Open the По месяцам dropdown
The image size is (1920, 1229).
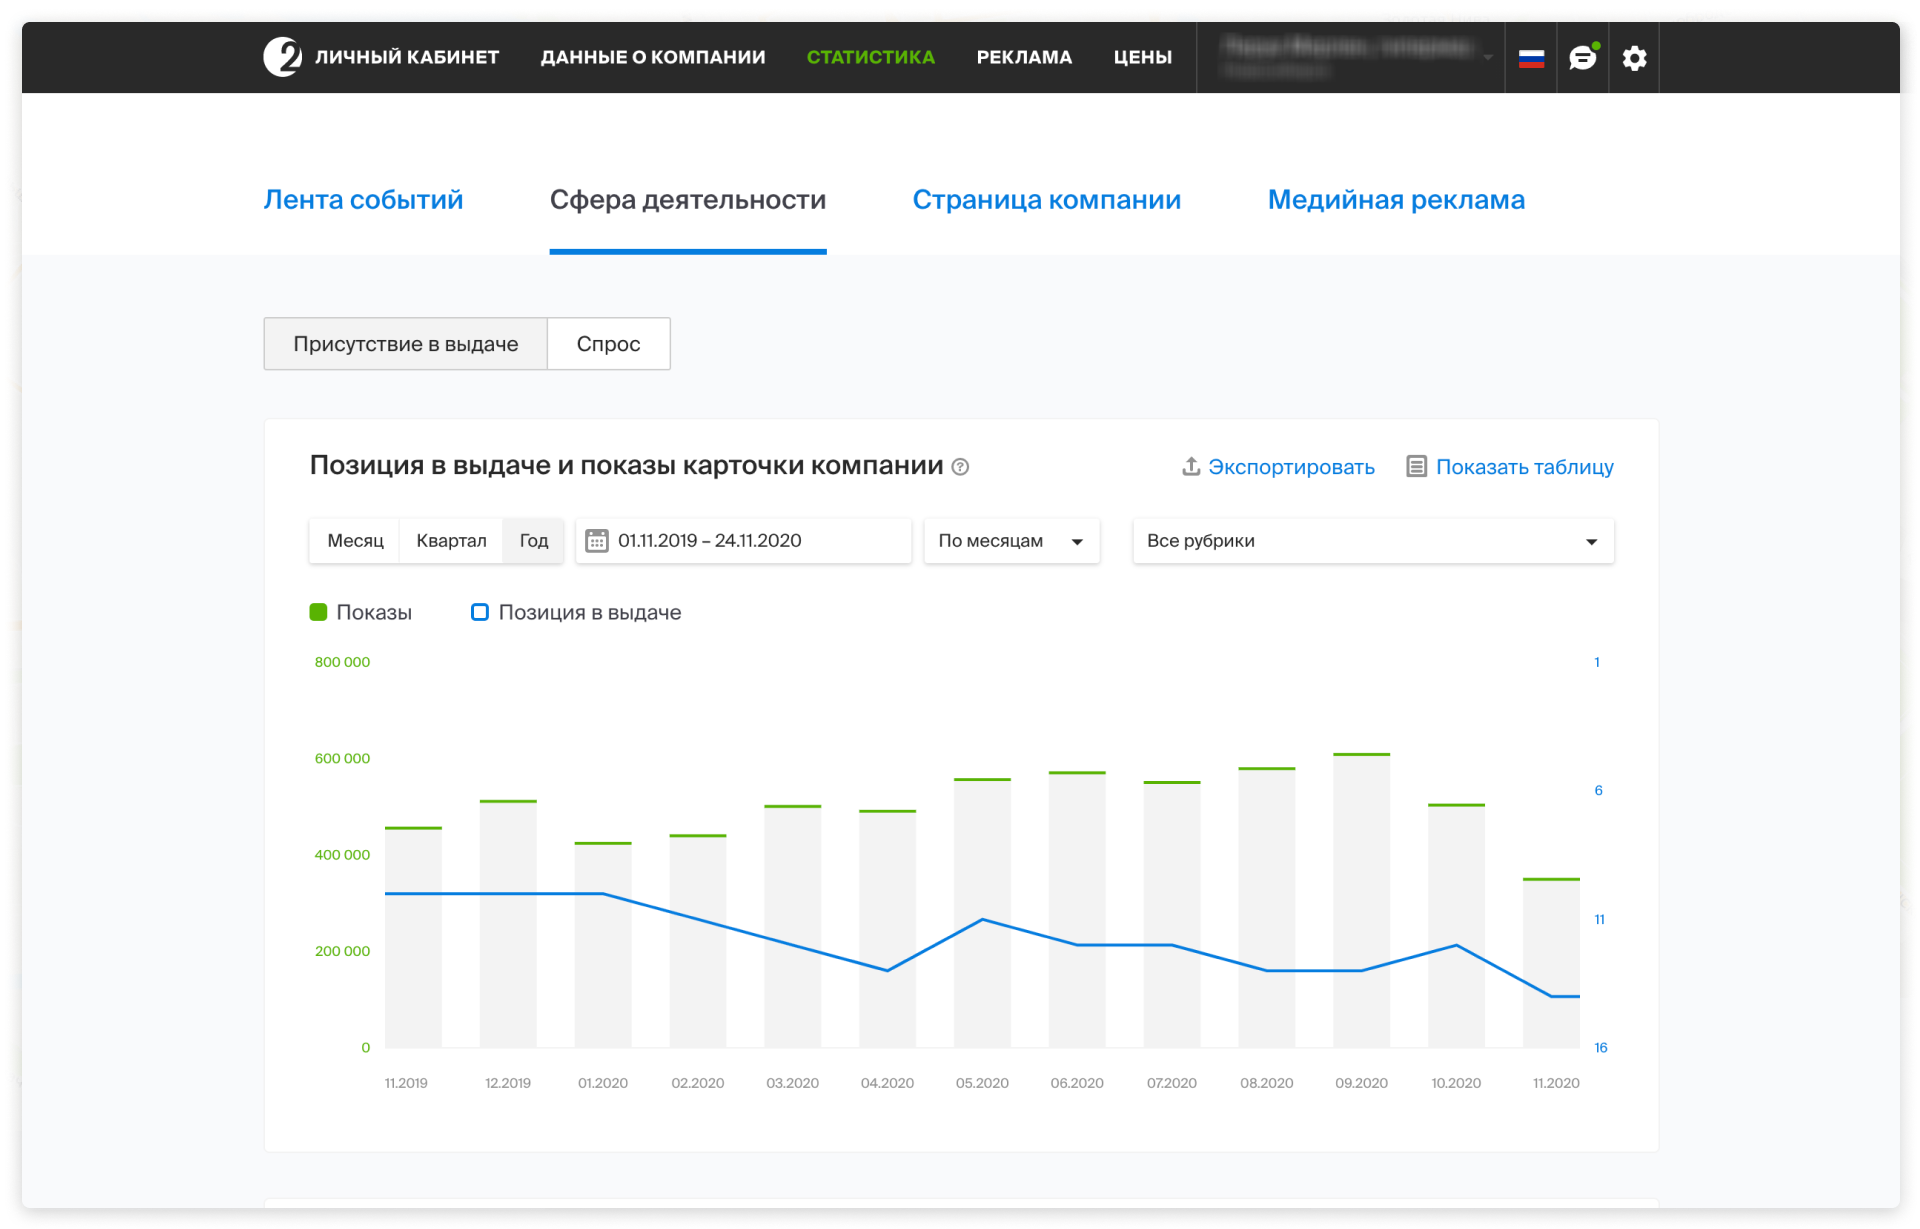(x=1011, y=541)
